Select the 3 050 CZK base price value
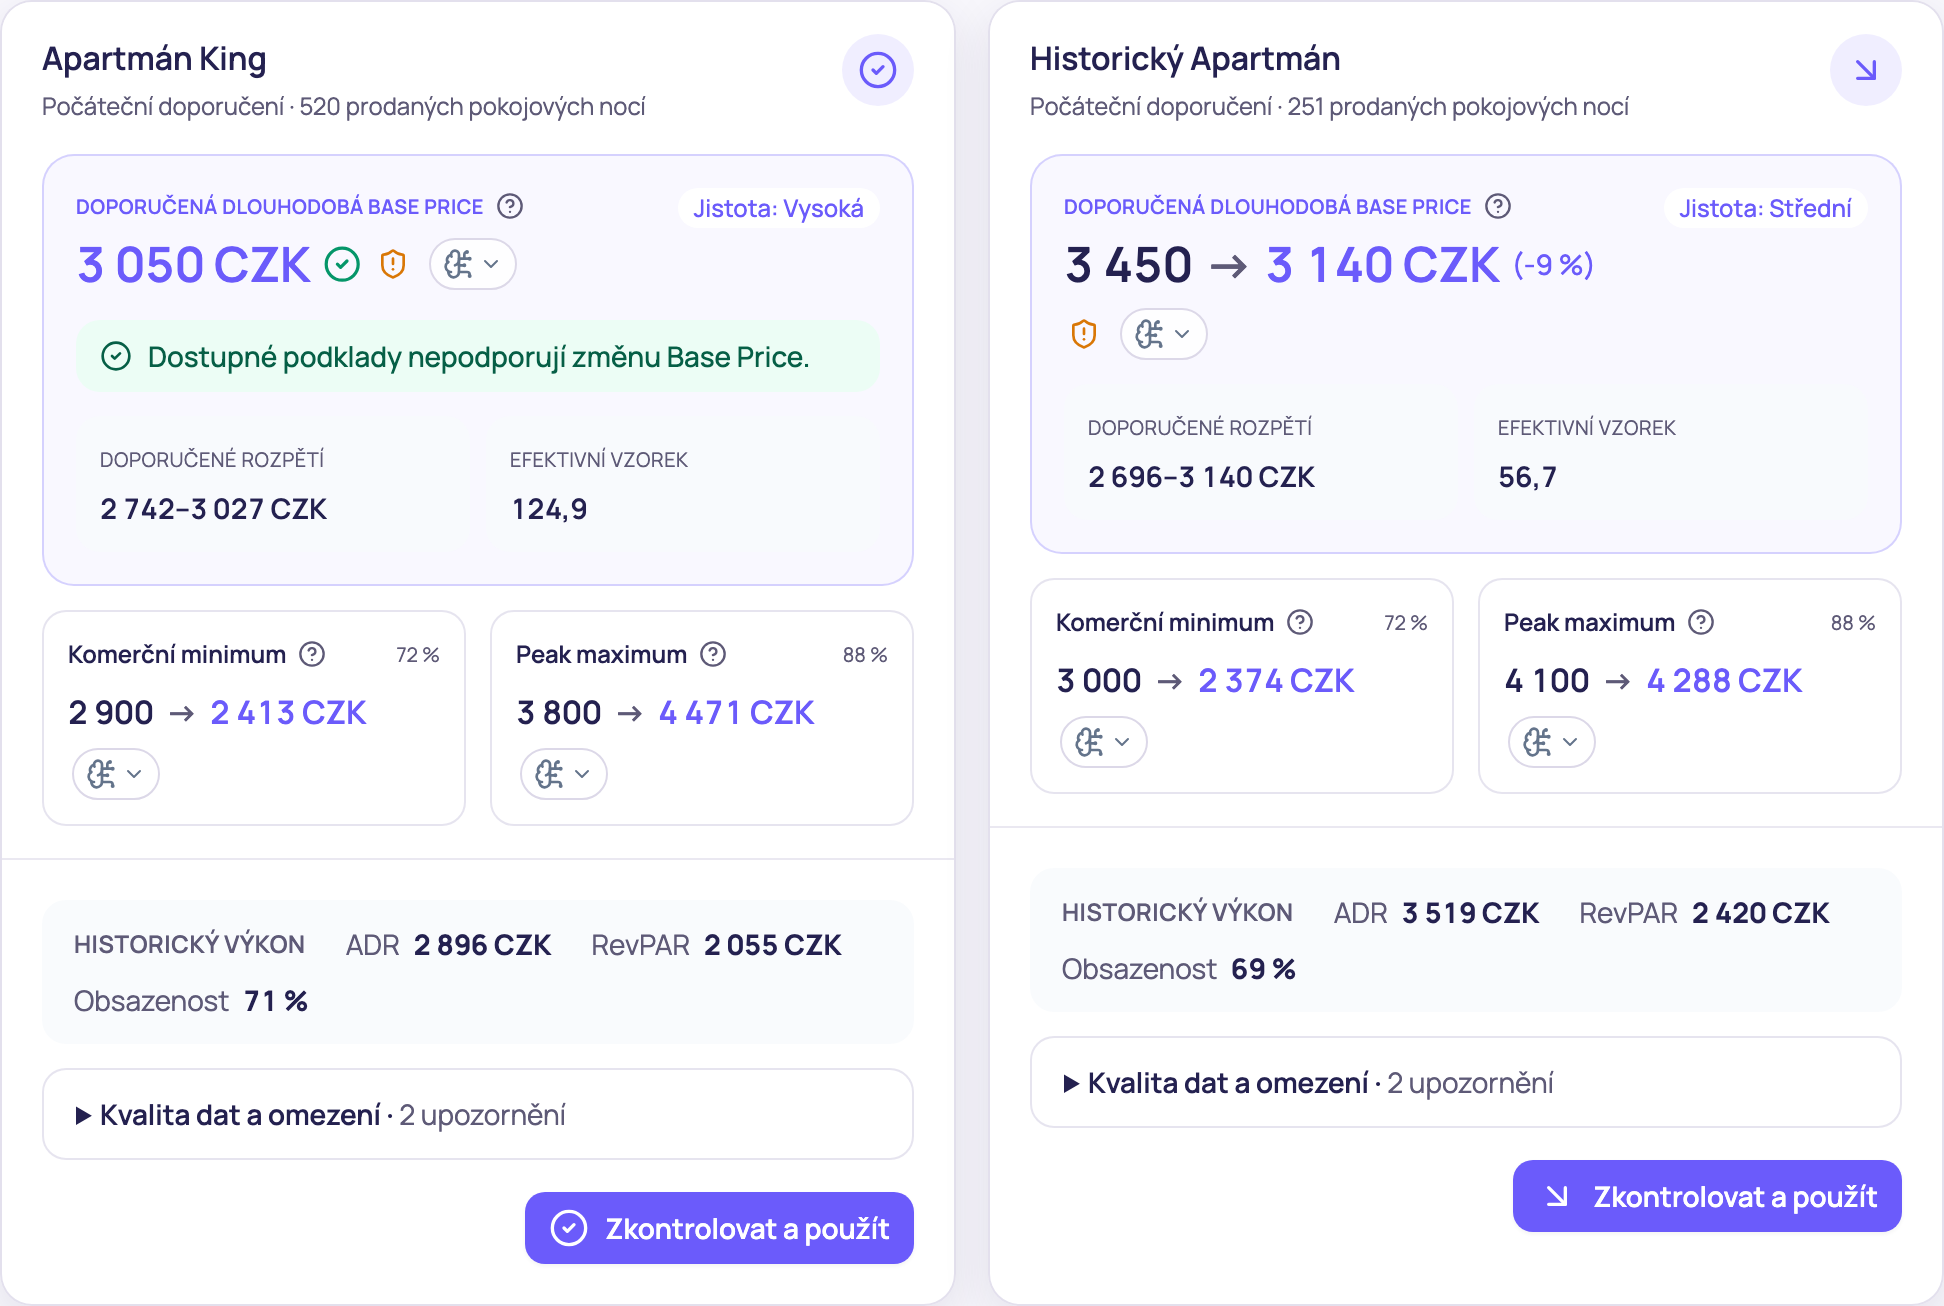The image size is (1944, 1306). (x=194, y=265)
